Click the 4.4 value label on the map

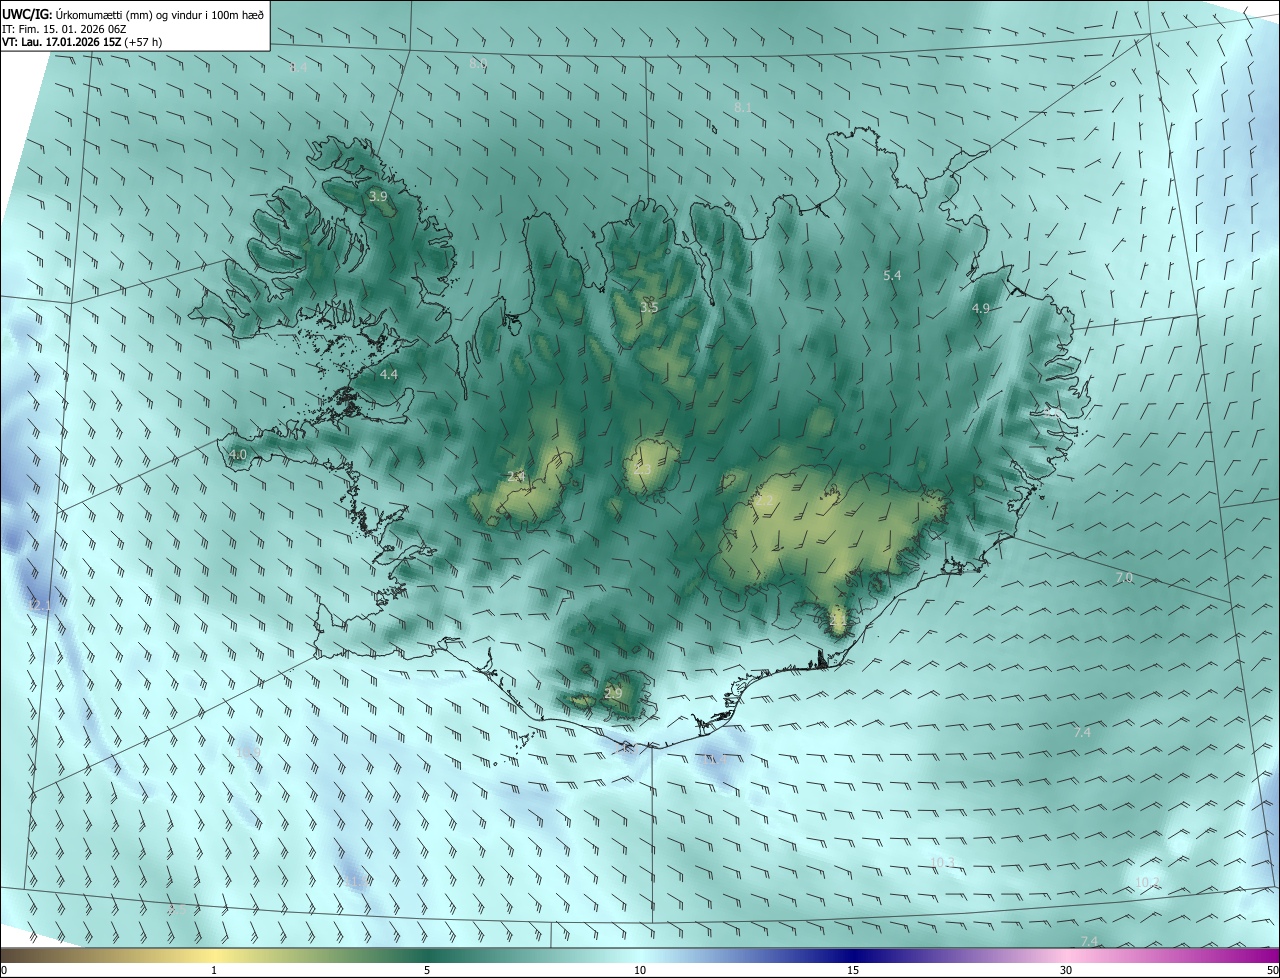pos(388,375)
